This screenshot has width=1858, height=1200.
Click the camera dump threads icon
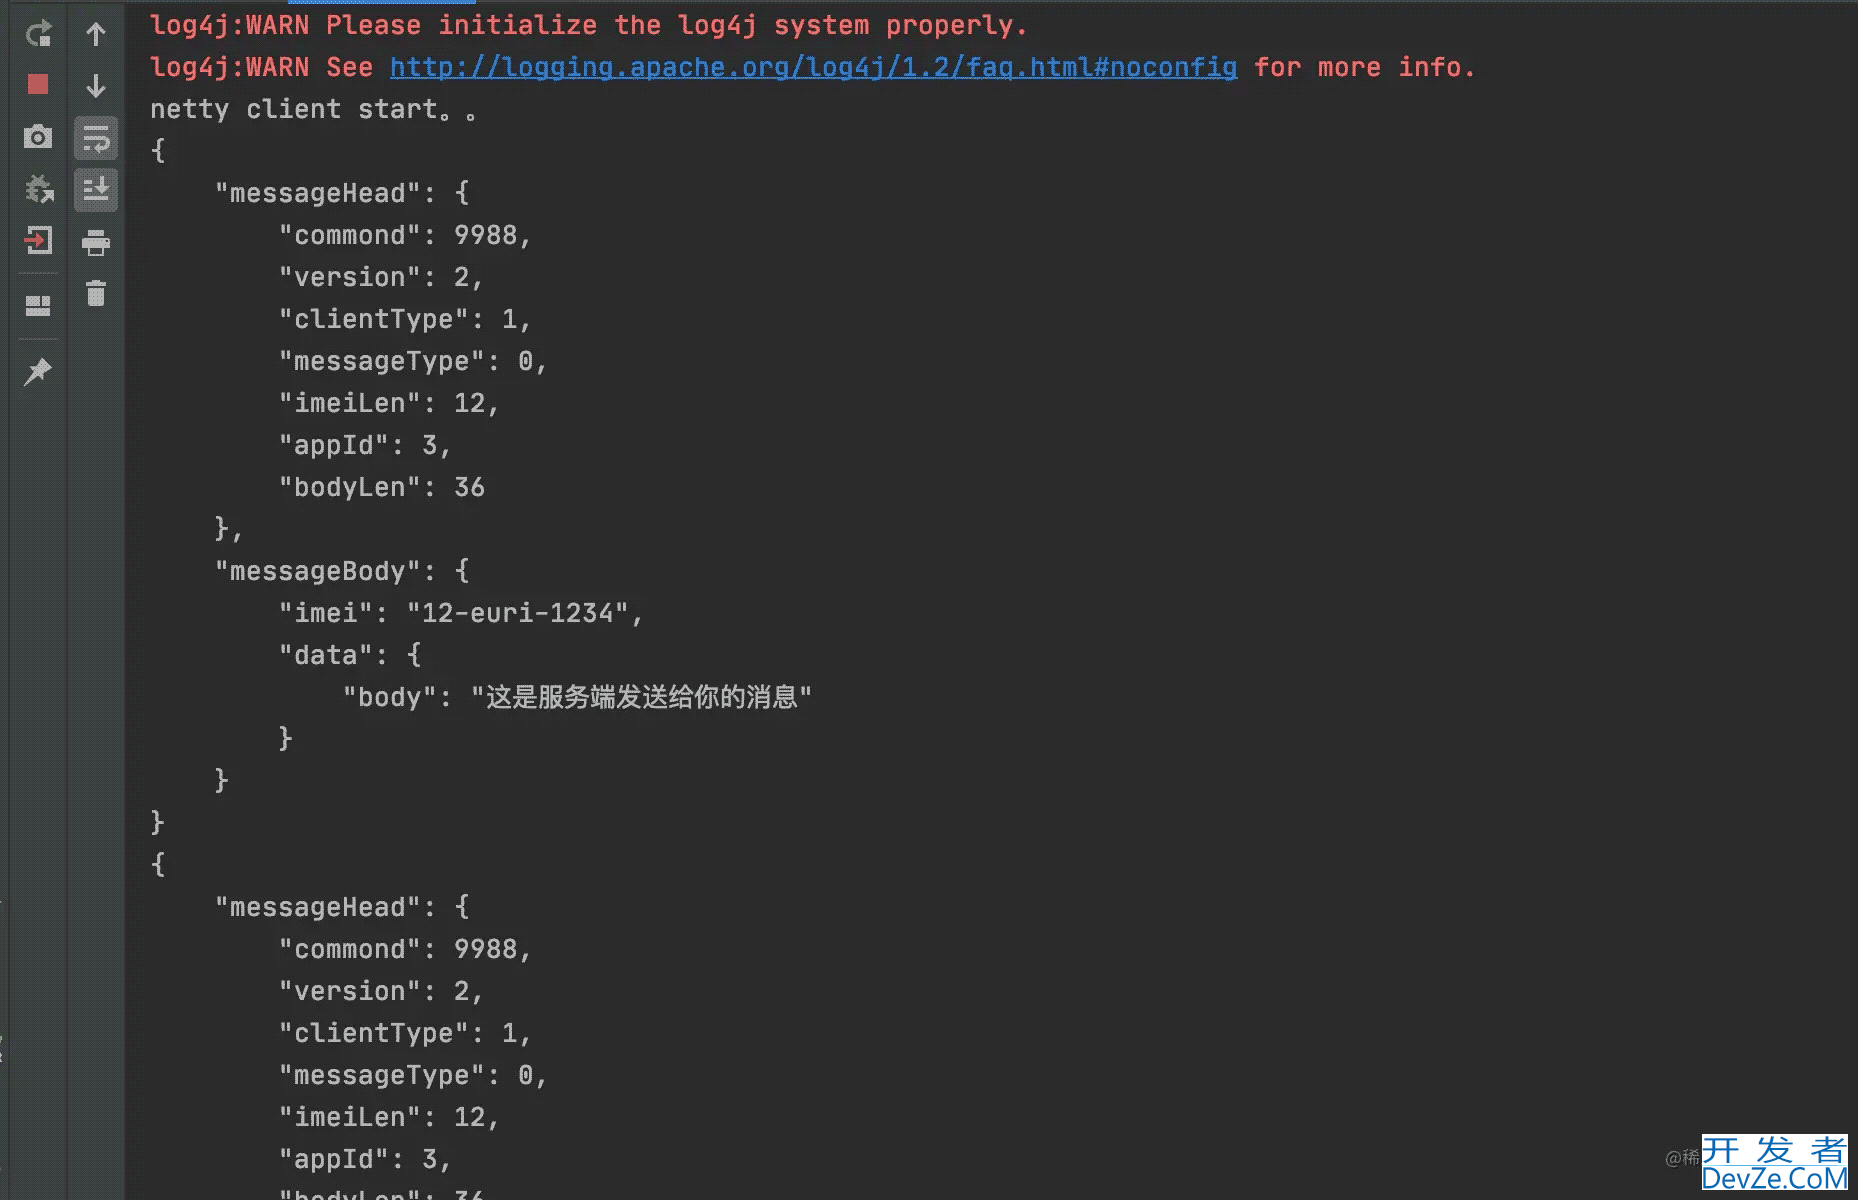[38, 136]
